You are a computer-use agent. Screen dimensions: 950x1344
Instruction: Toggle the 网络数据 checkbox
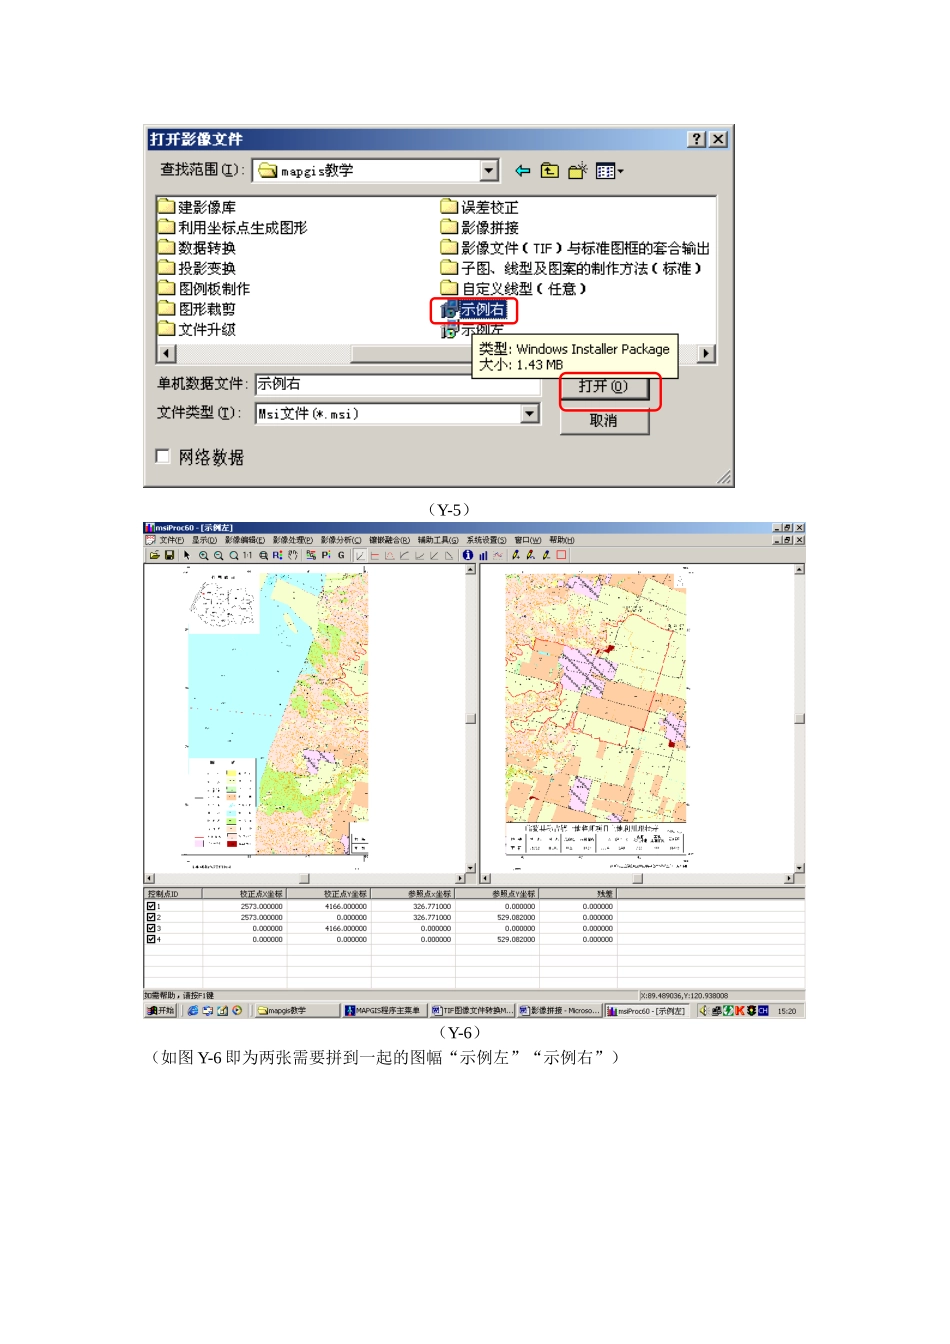pyautogui.click(x=163, y=456)
